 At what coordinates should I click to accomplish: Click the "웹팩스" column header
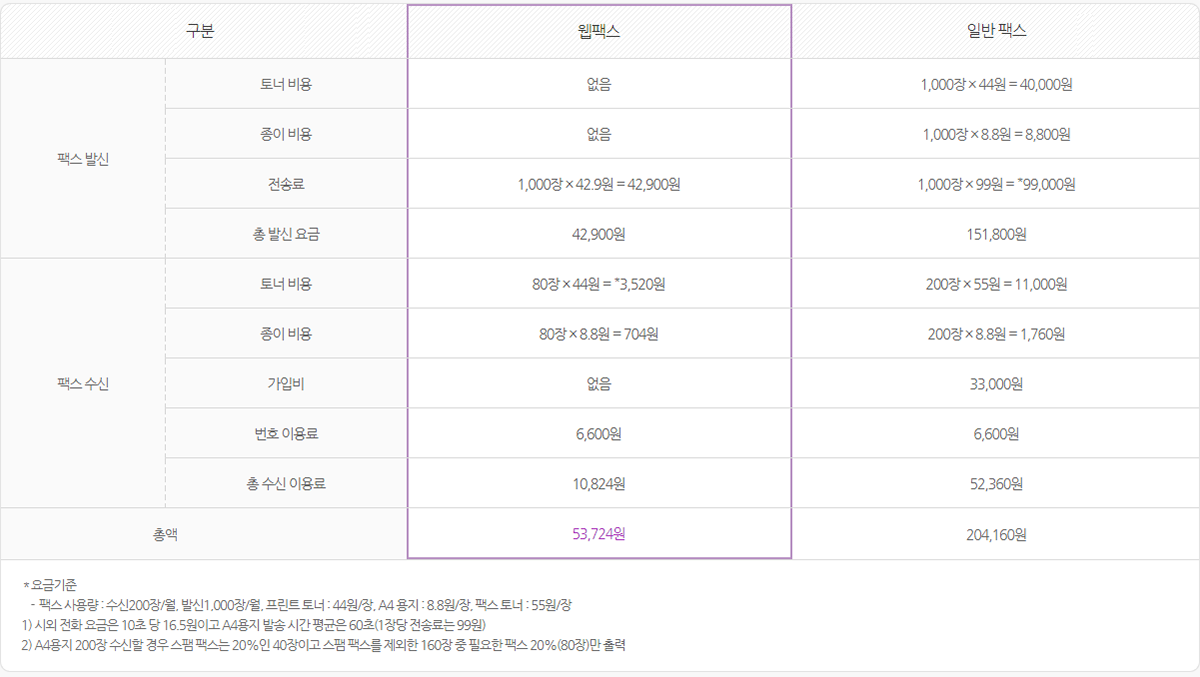click(x=599, y=31)
